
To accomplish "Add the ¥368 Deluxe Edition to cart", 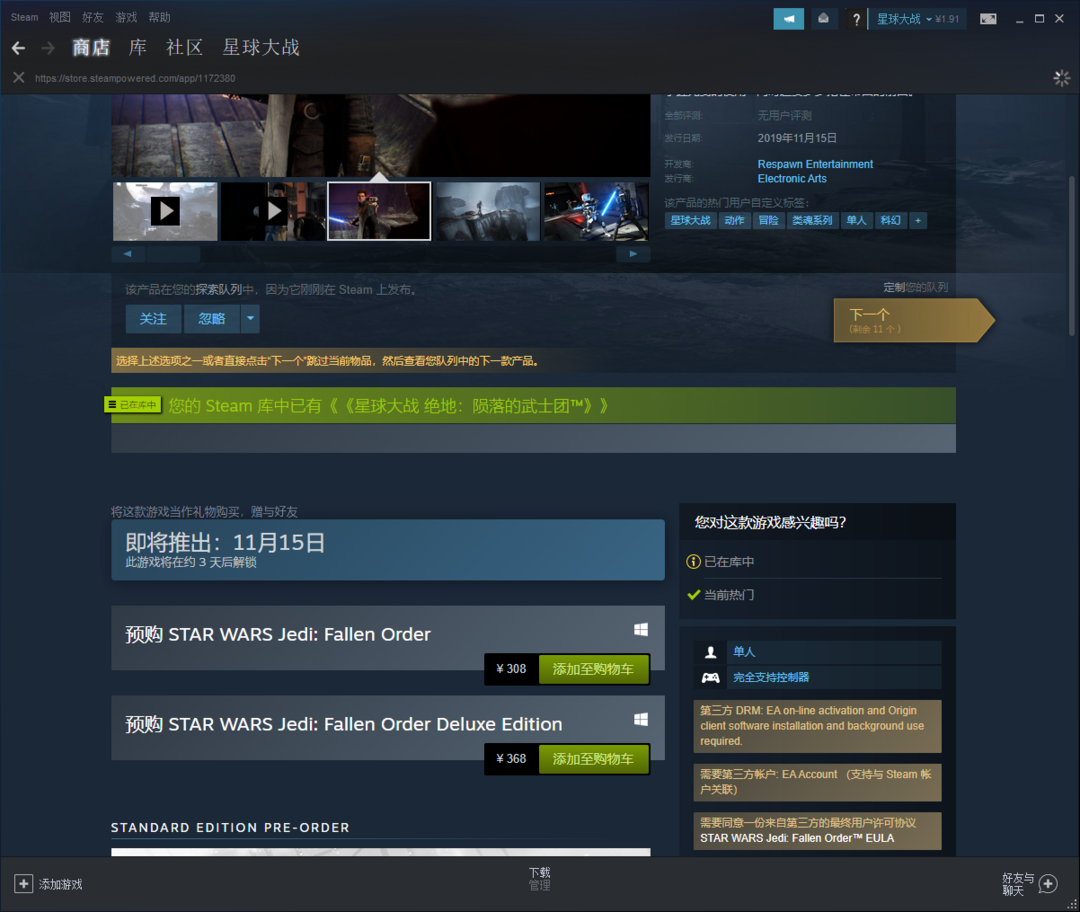I will click(593, 758).
